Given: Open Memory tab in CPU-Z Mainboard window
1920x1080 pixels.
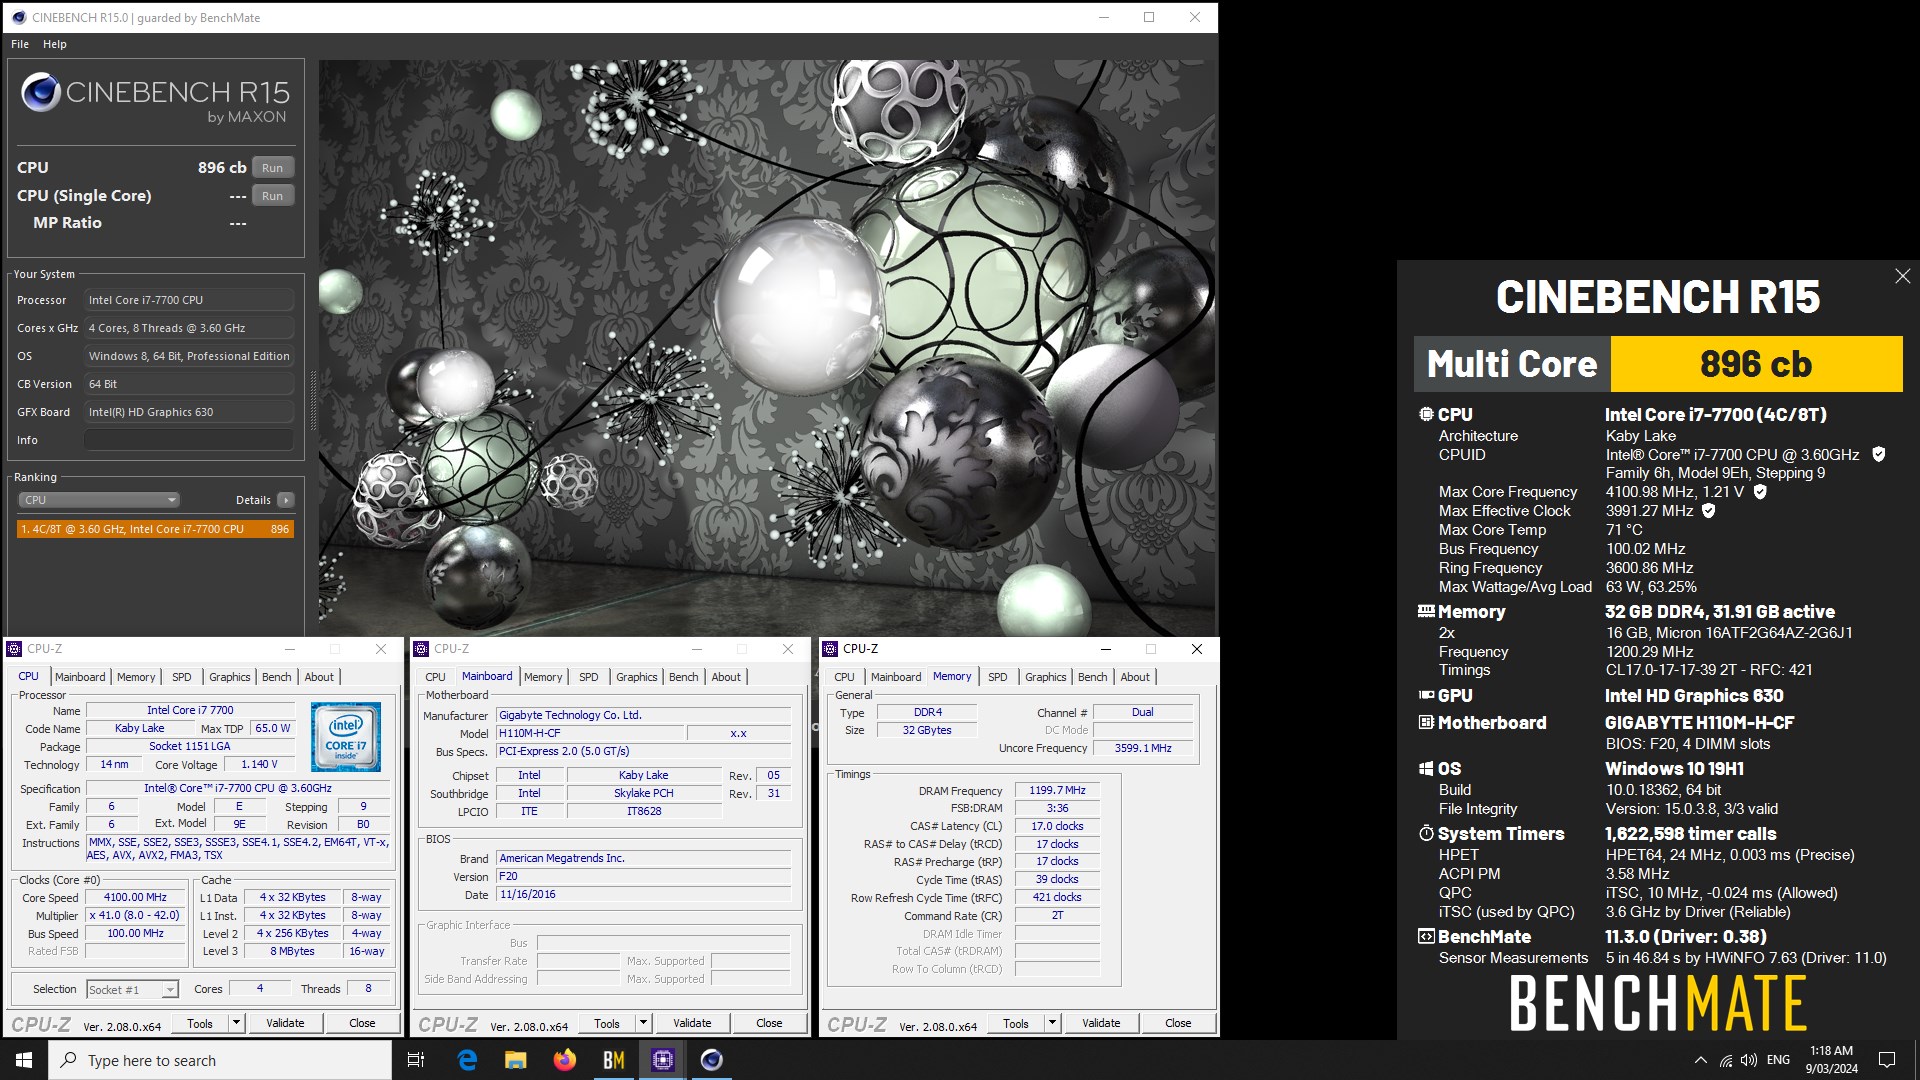Looking at the screenshot, I should point(543,677).
